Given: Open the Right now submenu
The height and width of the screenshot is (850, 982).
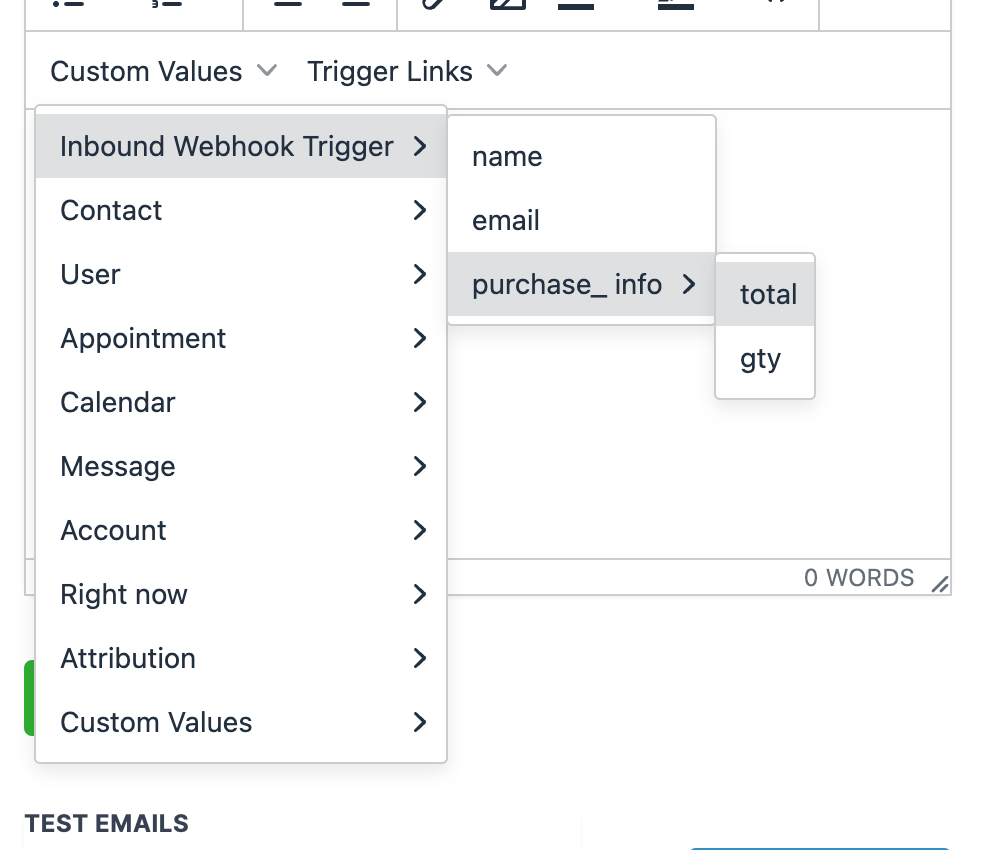Looking at the screenshot, I should click(124, 594).
